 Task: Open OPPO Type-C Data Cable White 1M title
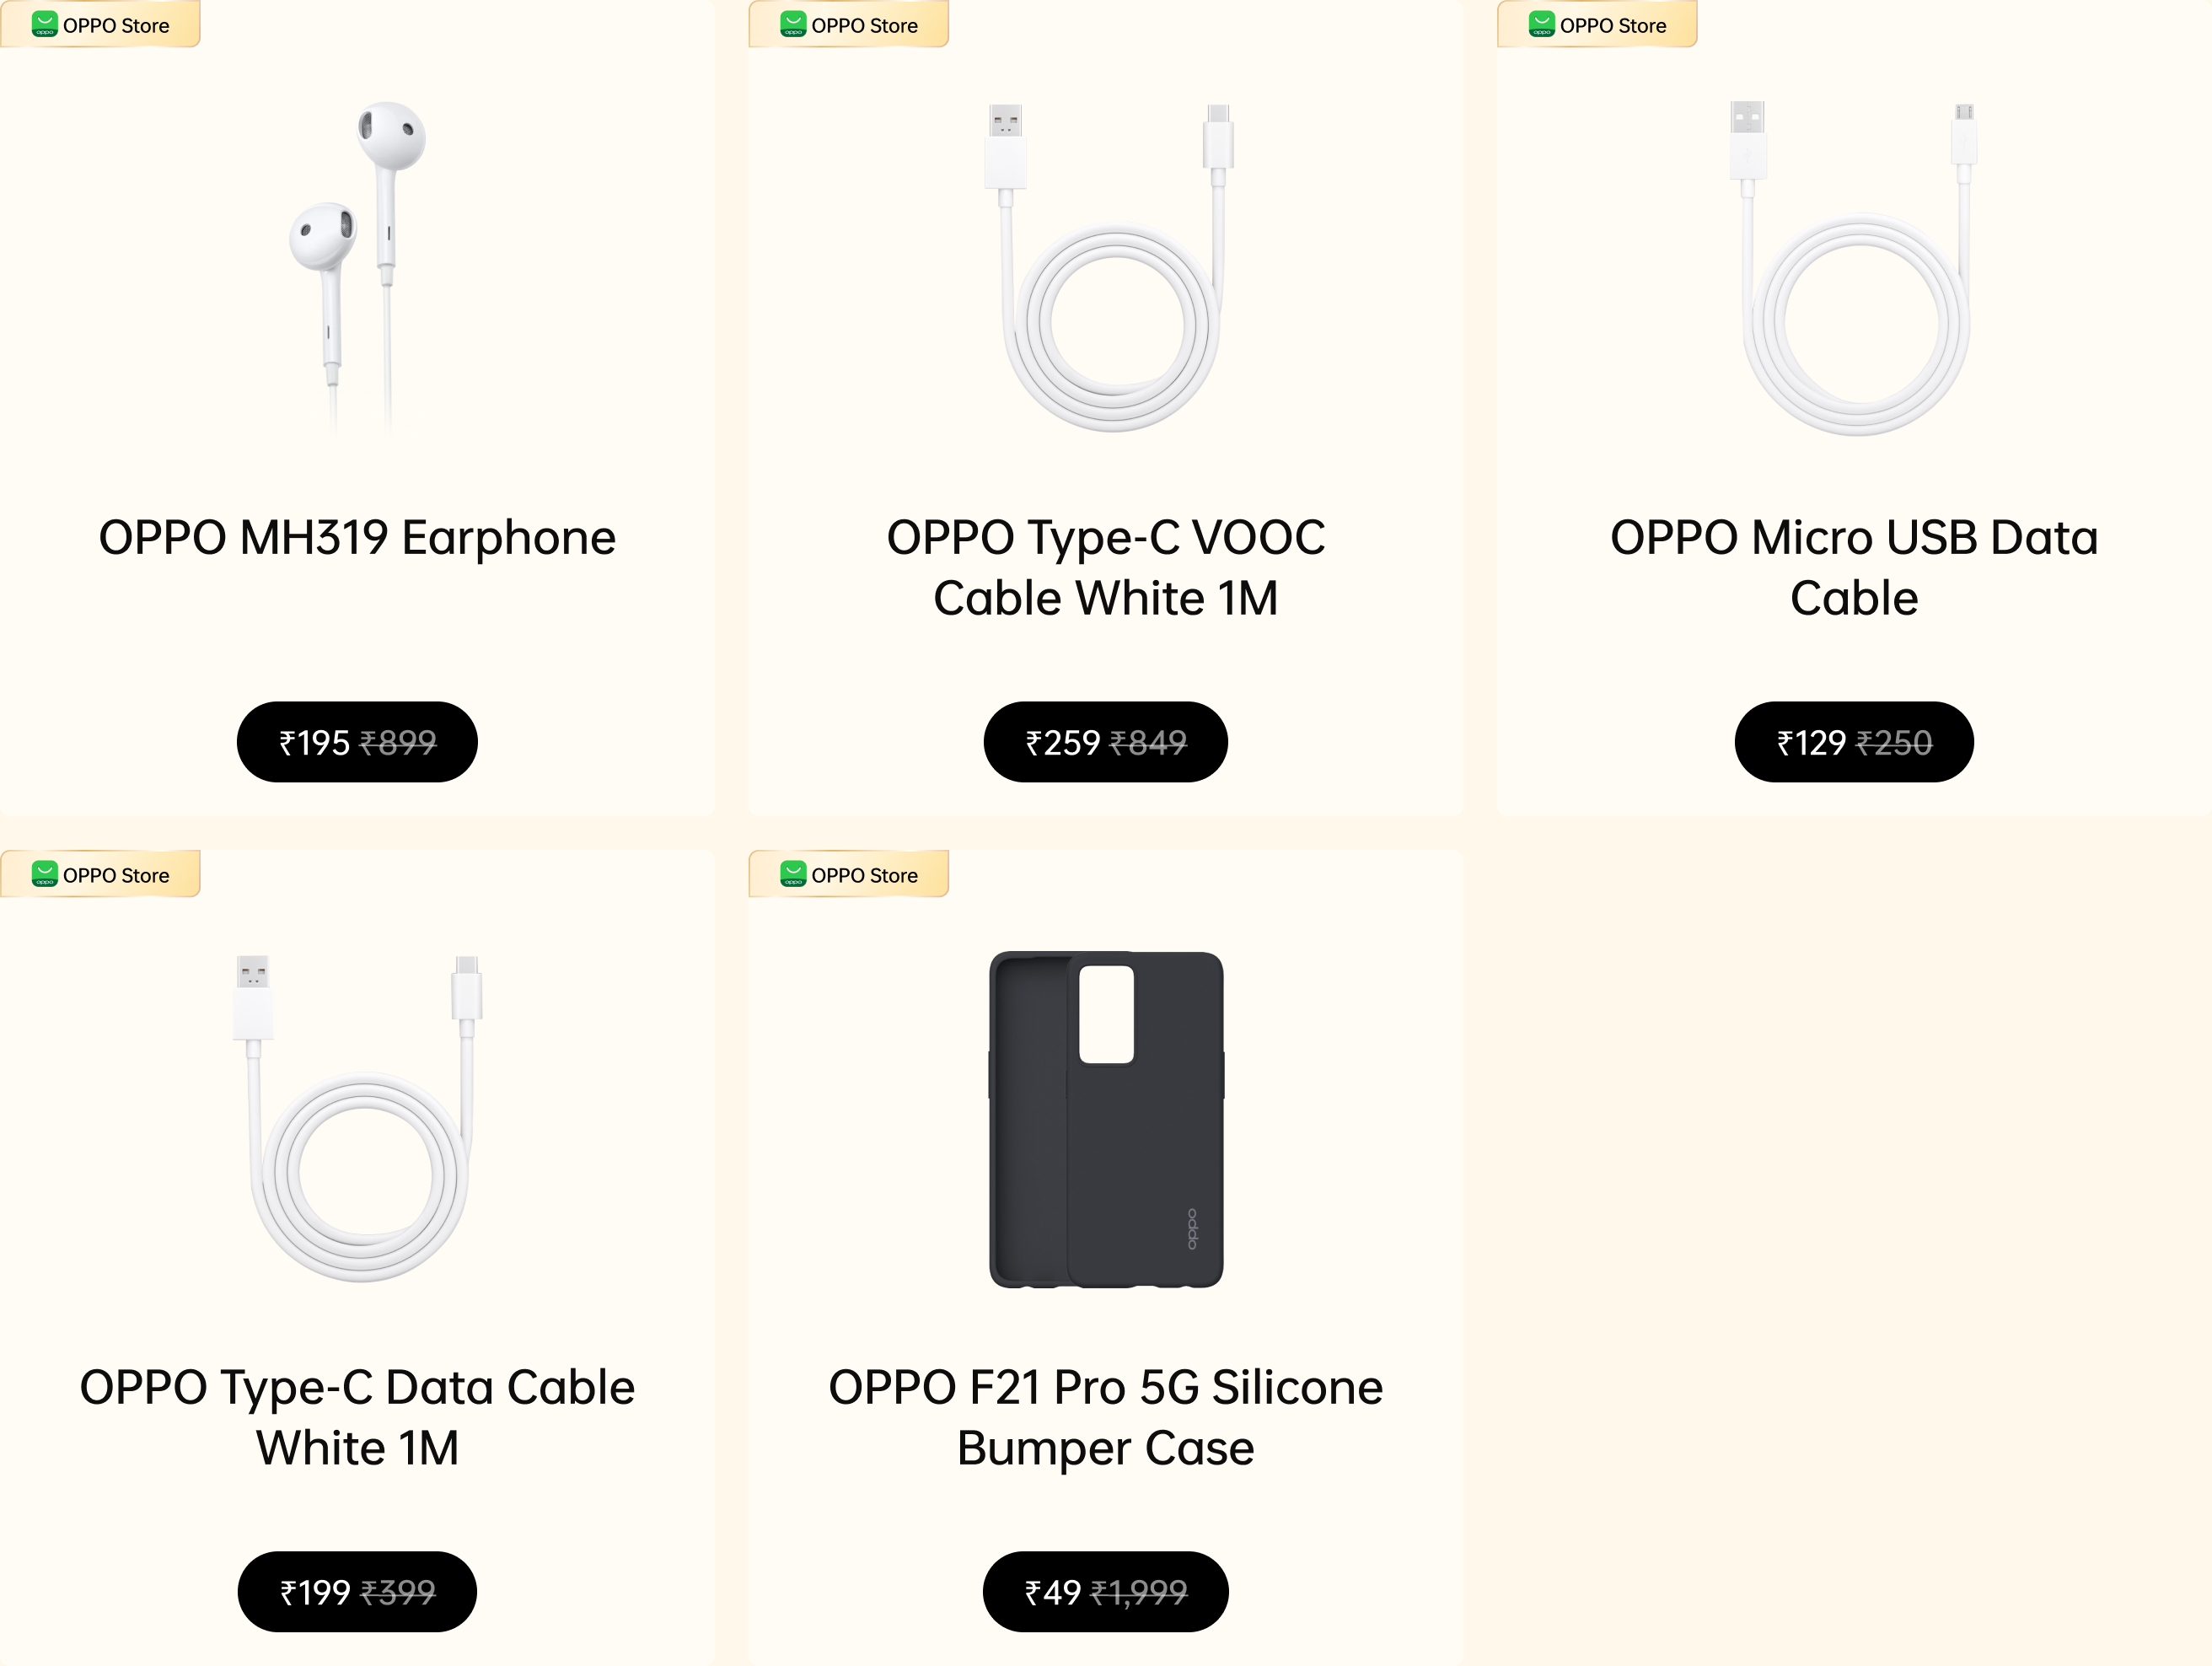[x=357, y=1418]
